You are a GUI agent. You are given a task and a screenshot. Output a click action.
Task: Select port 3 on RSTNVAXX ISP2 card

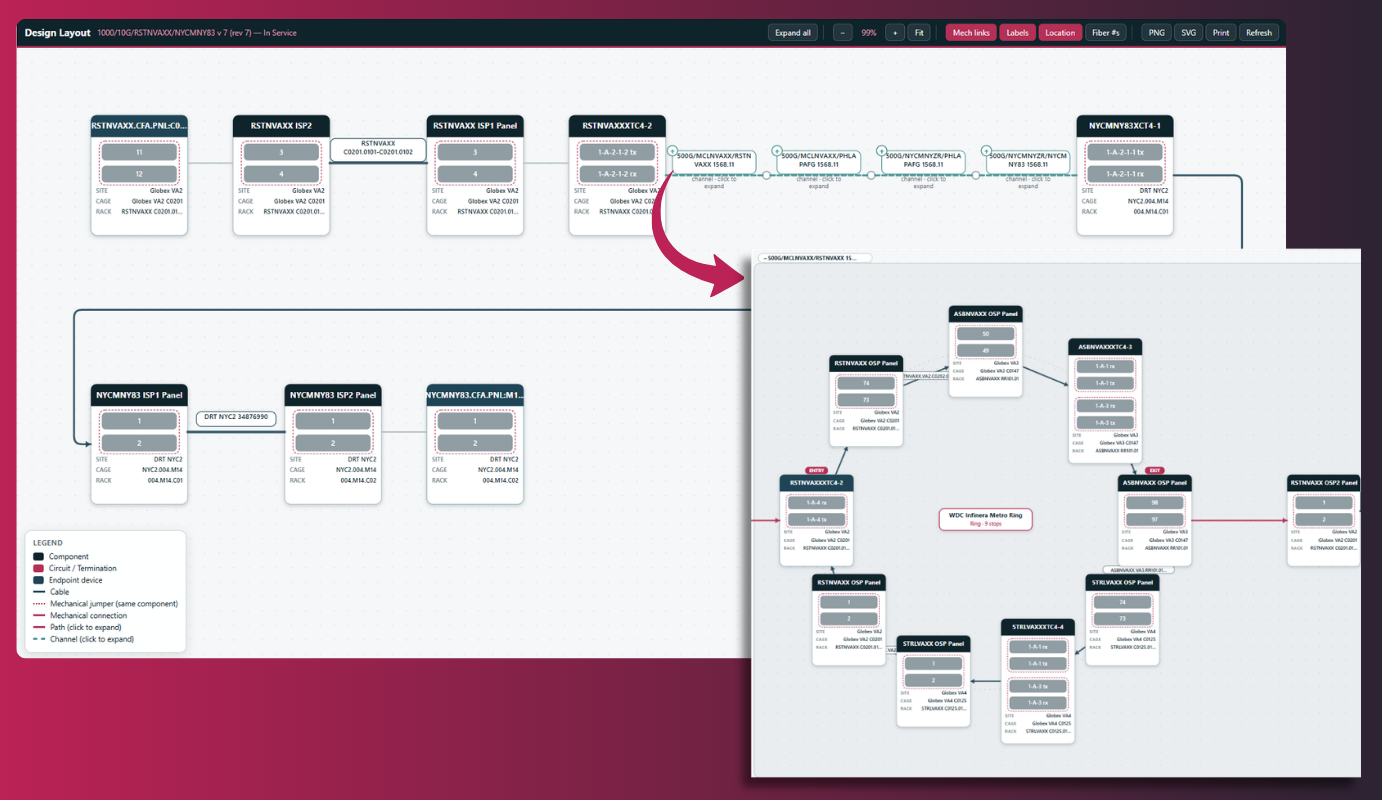coord(281,153)
